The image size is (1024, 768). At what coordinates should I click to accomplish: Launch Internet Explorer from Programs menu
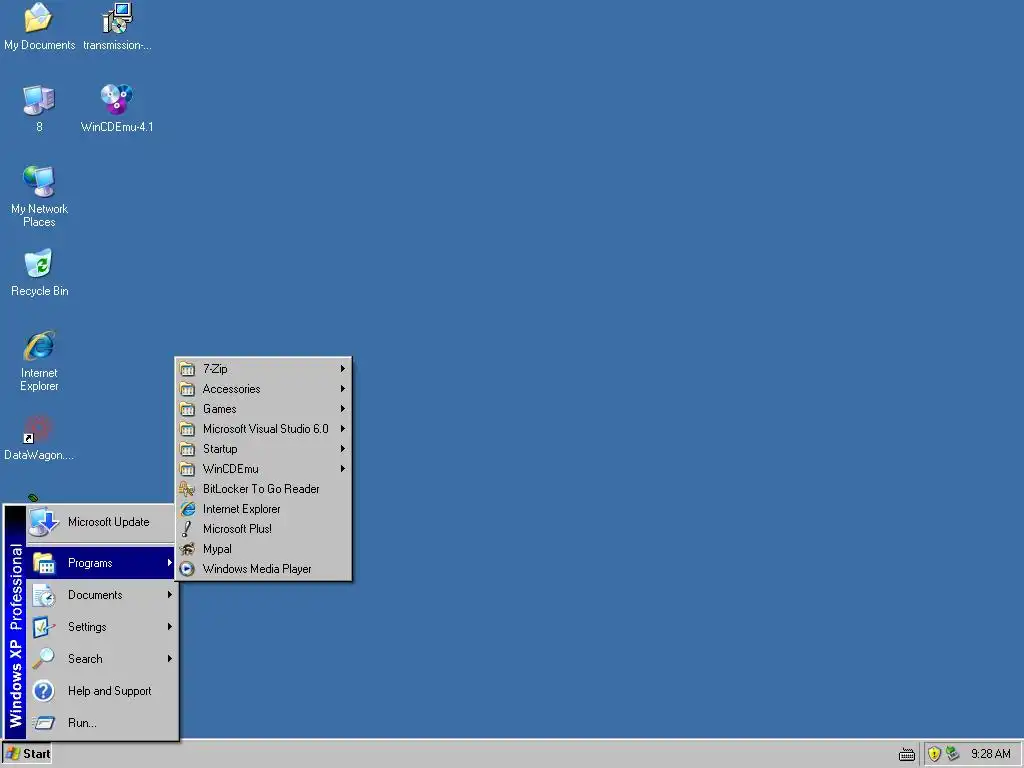pyautogui.click(x=263, y=509)
